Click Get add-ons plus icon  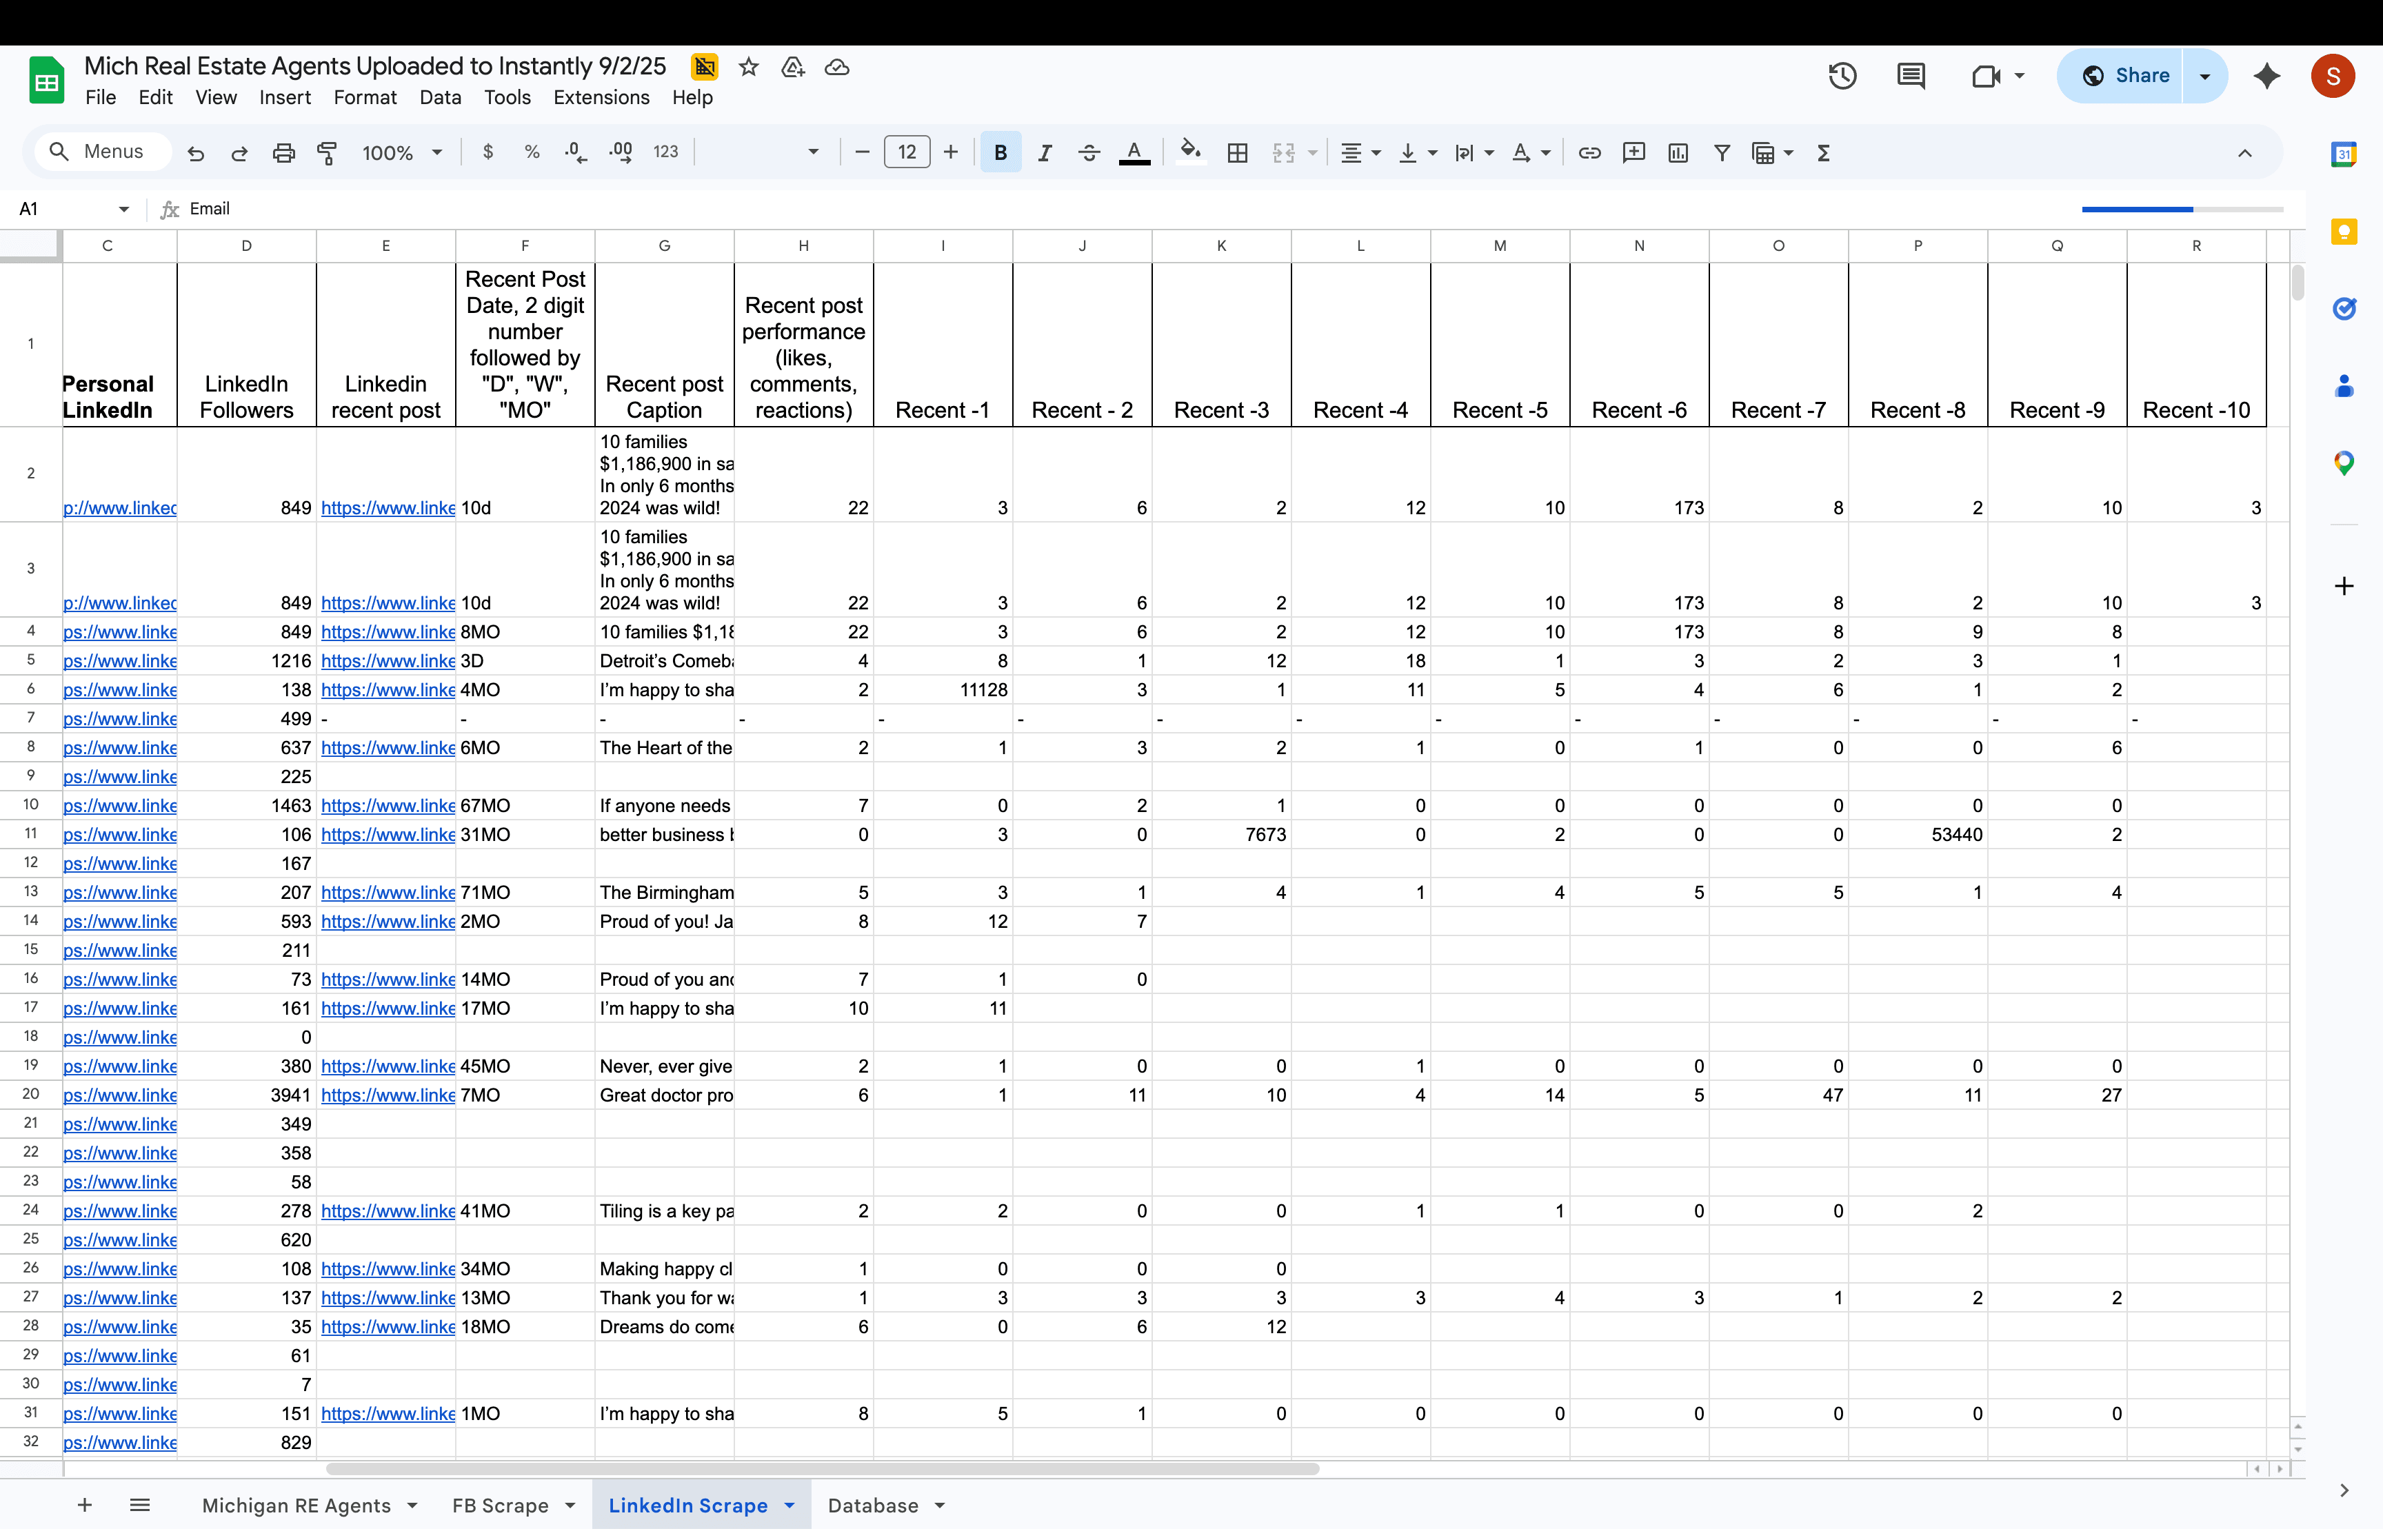point(2344,586)
